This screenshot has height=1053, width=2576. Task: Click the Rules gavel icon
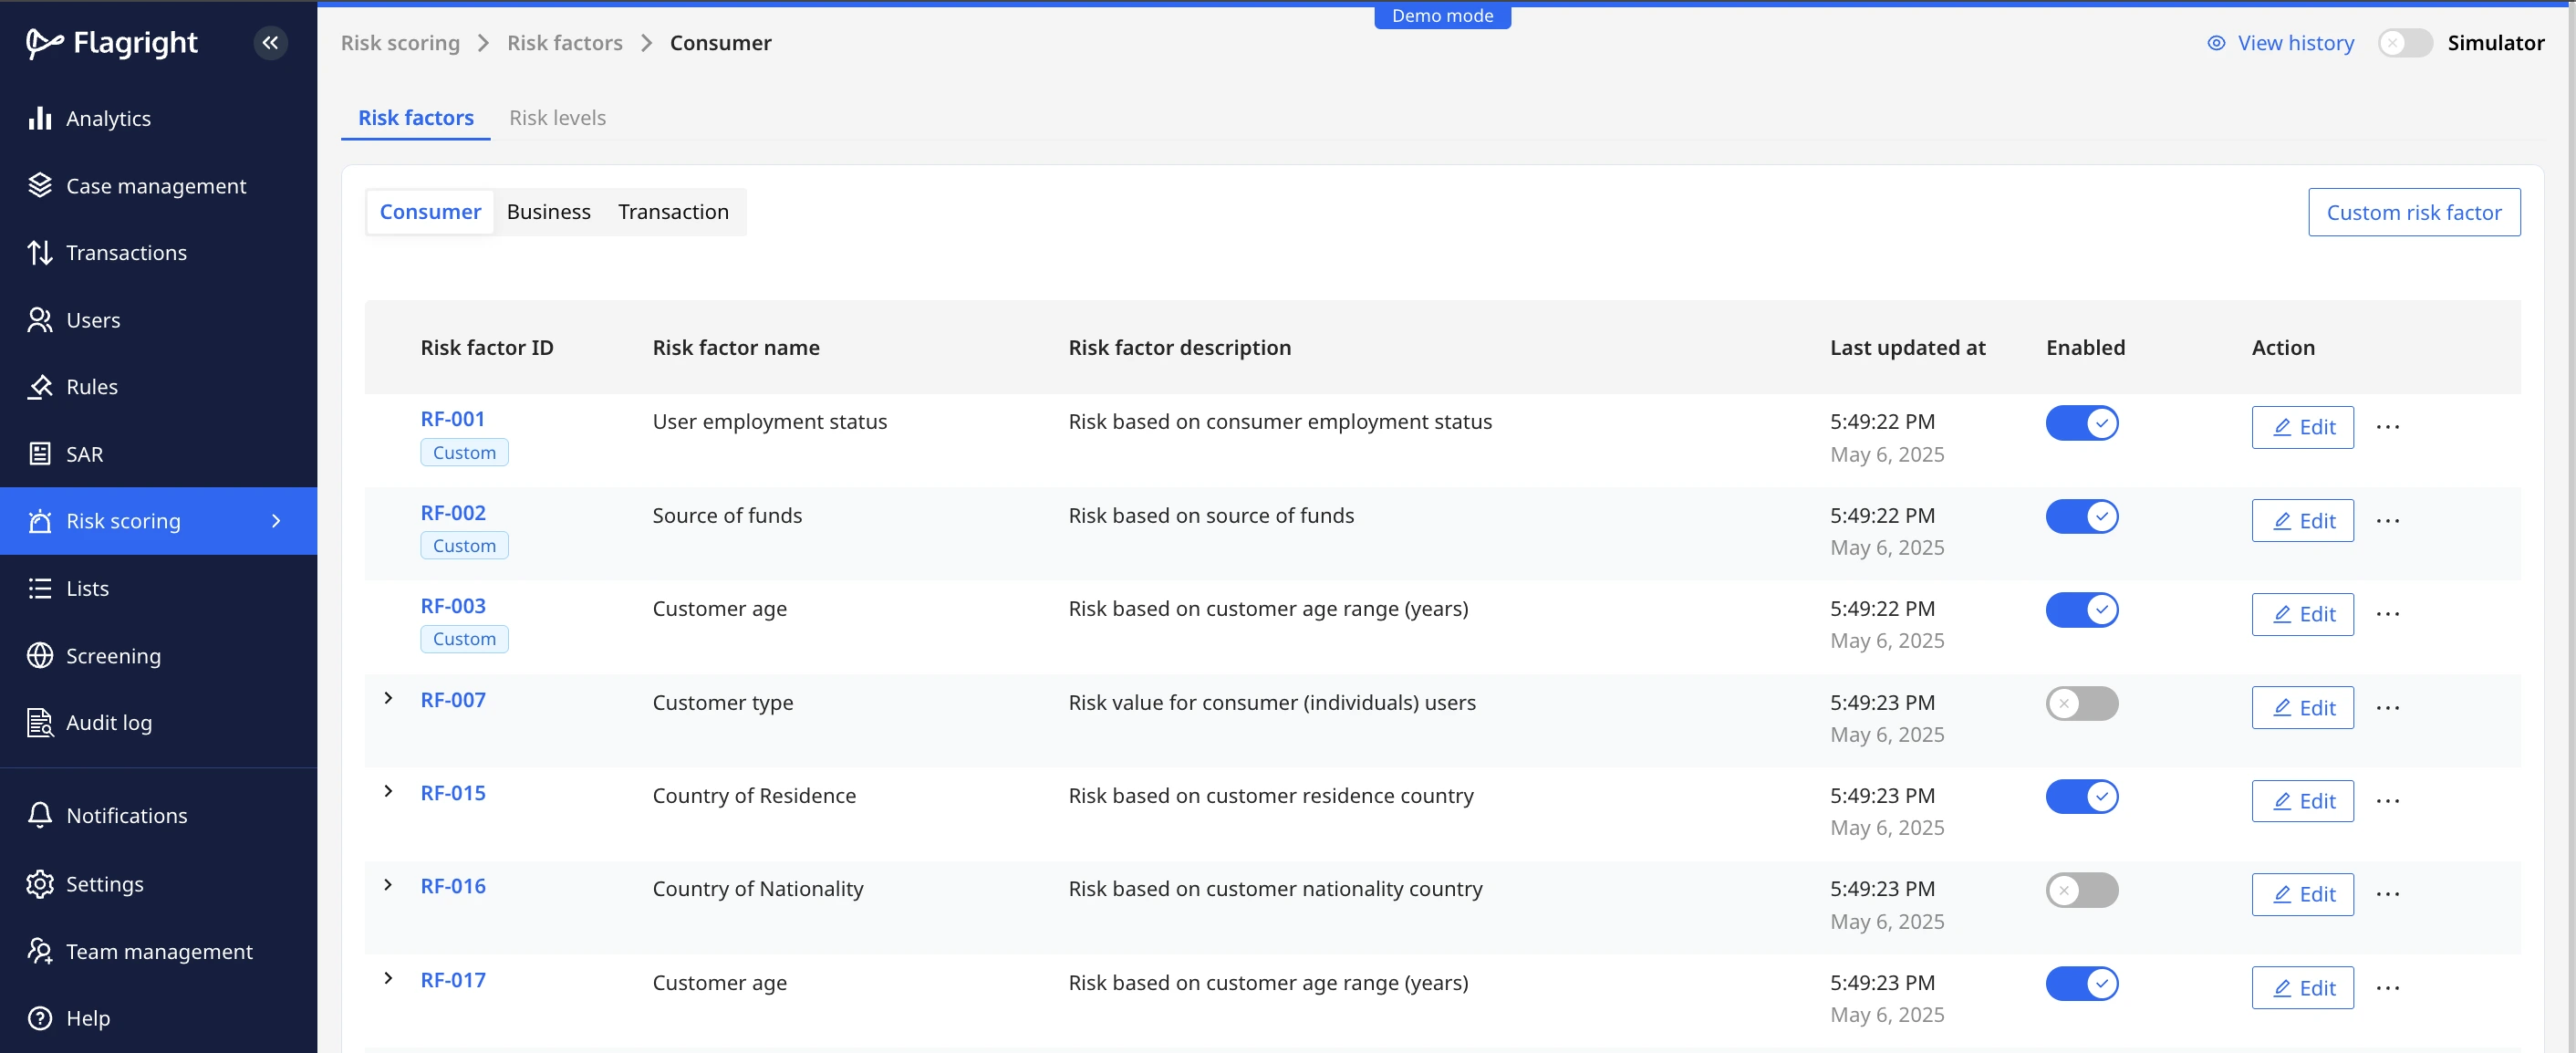[x=40, y=387]
